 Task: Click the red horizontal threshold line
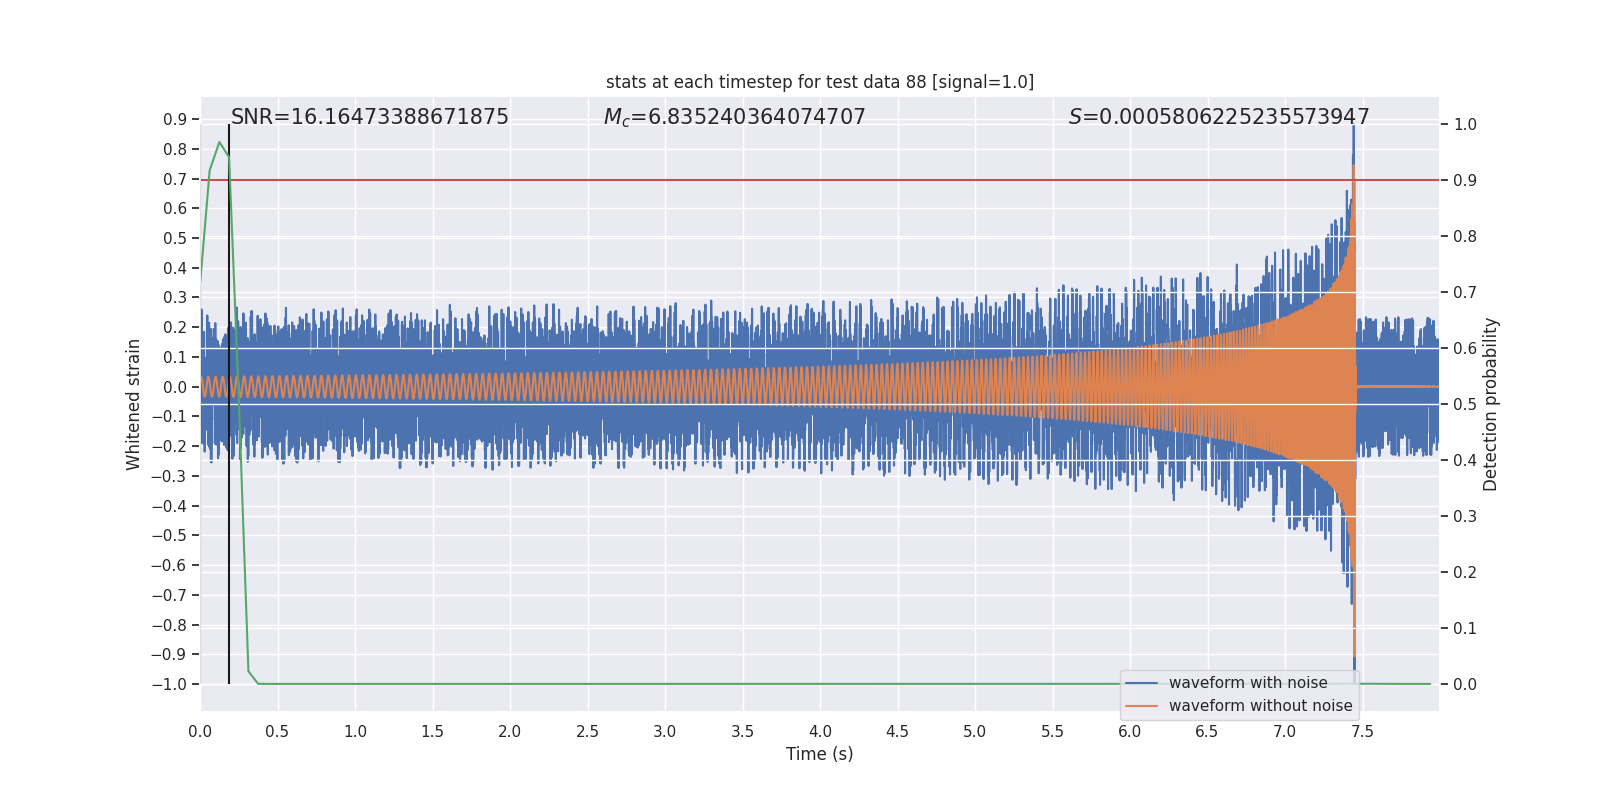(x=800, y=180)
